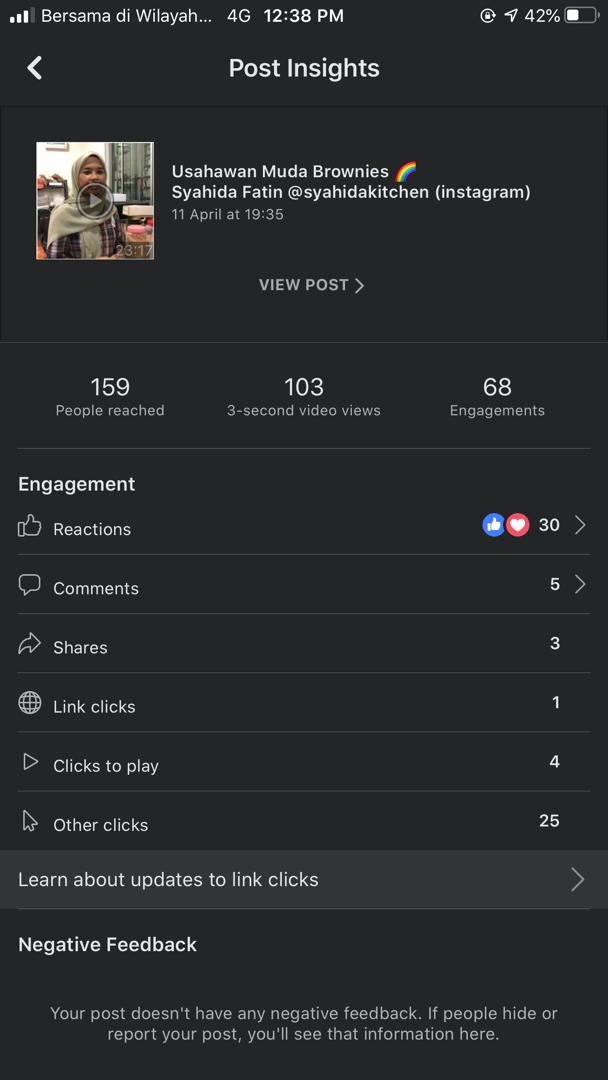This screenshot has width=608, height=1080.
Task: Expand the Comments details chevron
Action: (580, 585)
